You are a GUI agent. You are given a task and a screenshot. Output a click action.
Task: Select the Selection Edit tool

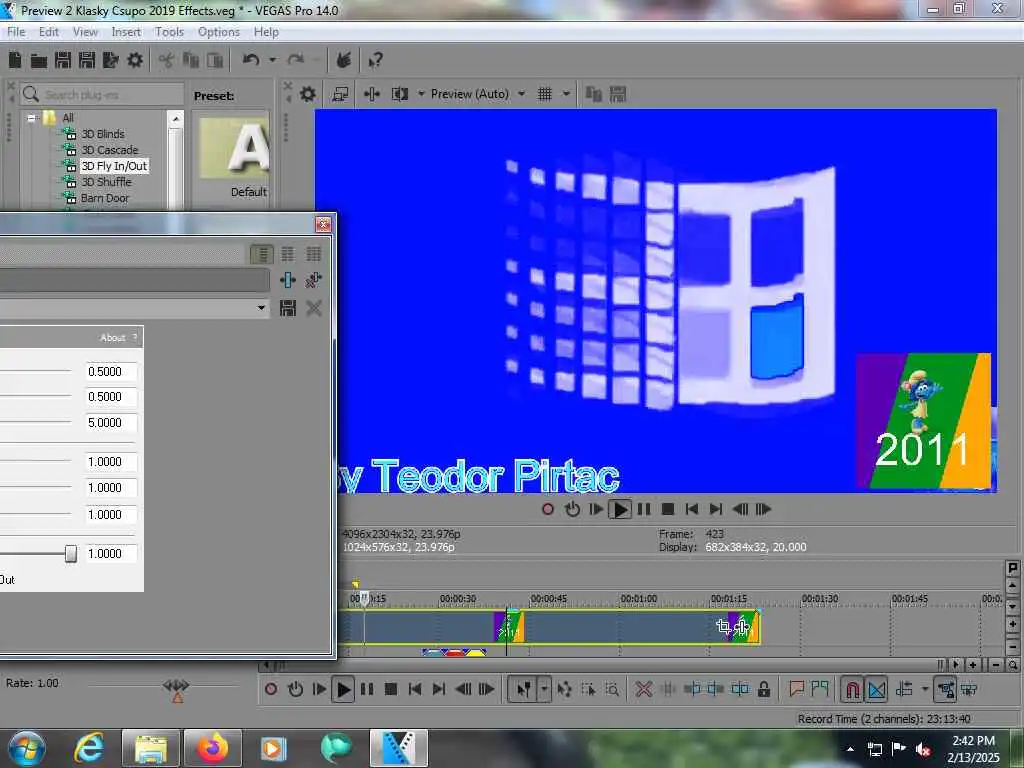(588, 689)
